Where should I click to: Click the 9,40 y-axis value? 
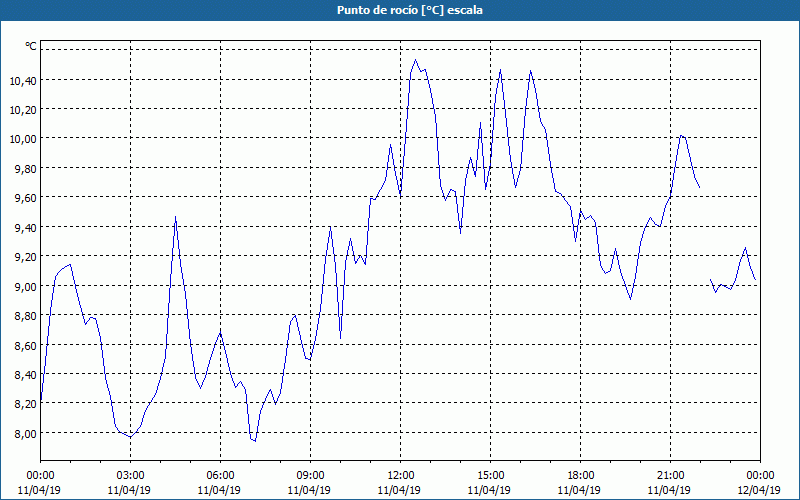(x=26, y=227)
